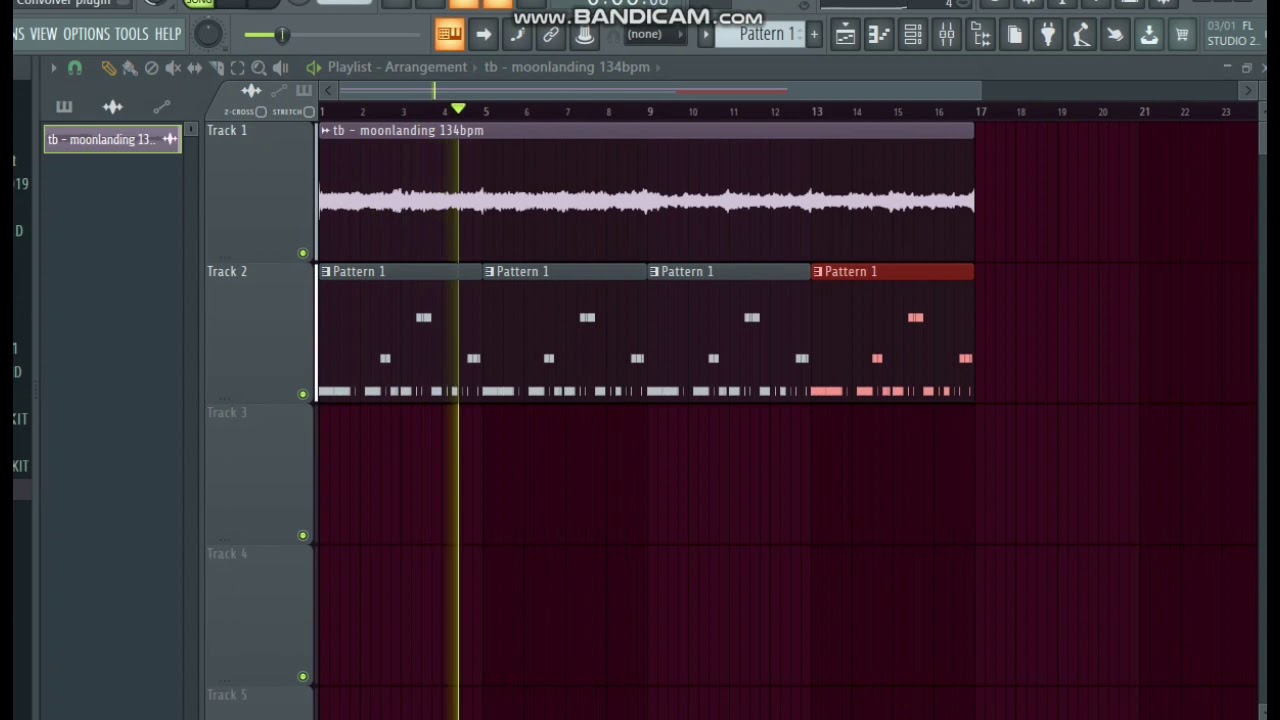Screen dimensions: 1280x720
Task: Click the master pitch knob
Action: coord(208,35)
